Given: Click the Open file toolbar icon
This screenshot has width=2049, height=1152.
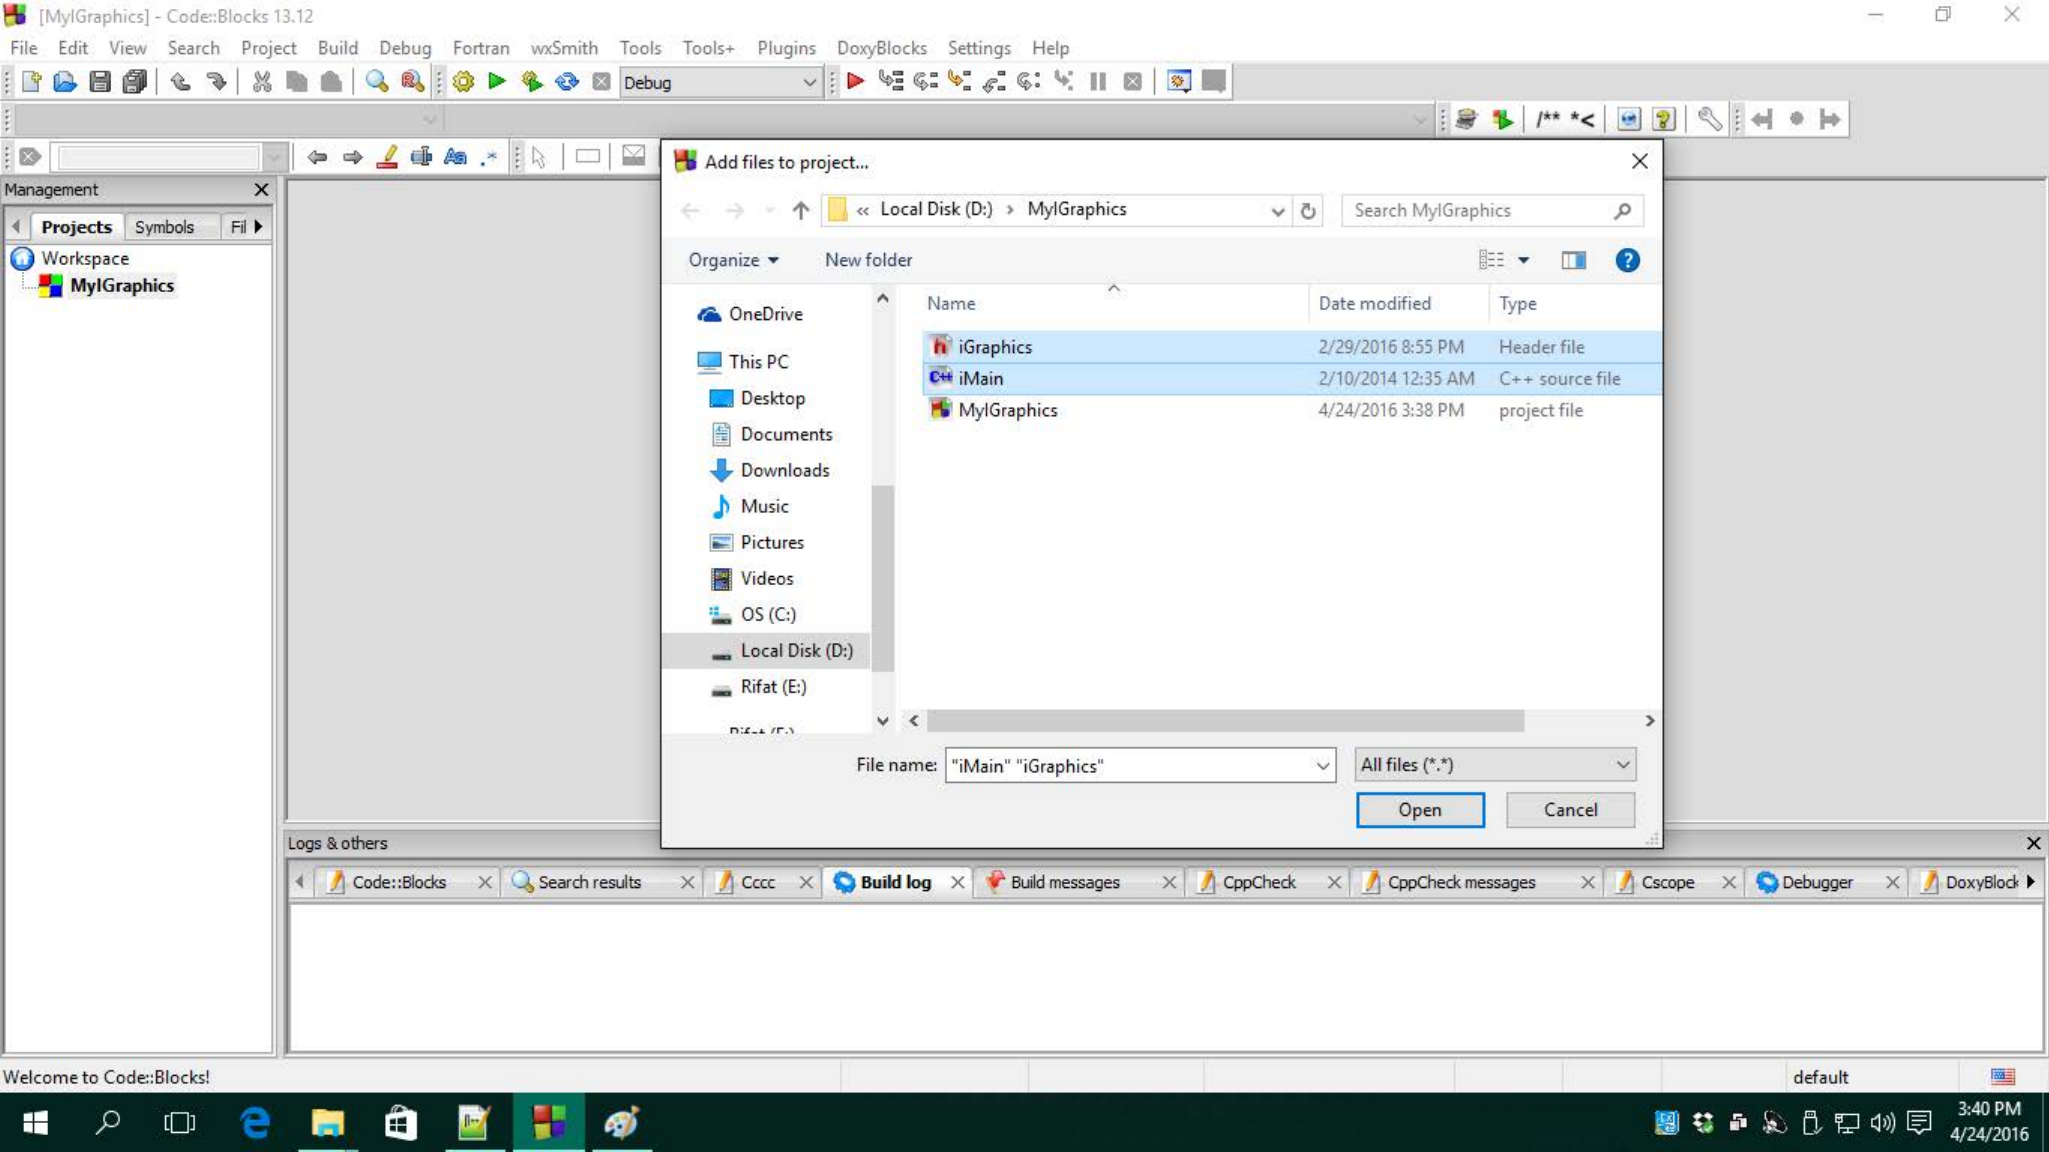Looking at the screenshot, I should pos(65,82).
